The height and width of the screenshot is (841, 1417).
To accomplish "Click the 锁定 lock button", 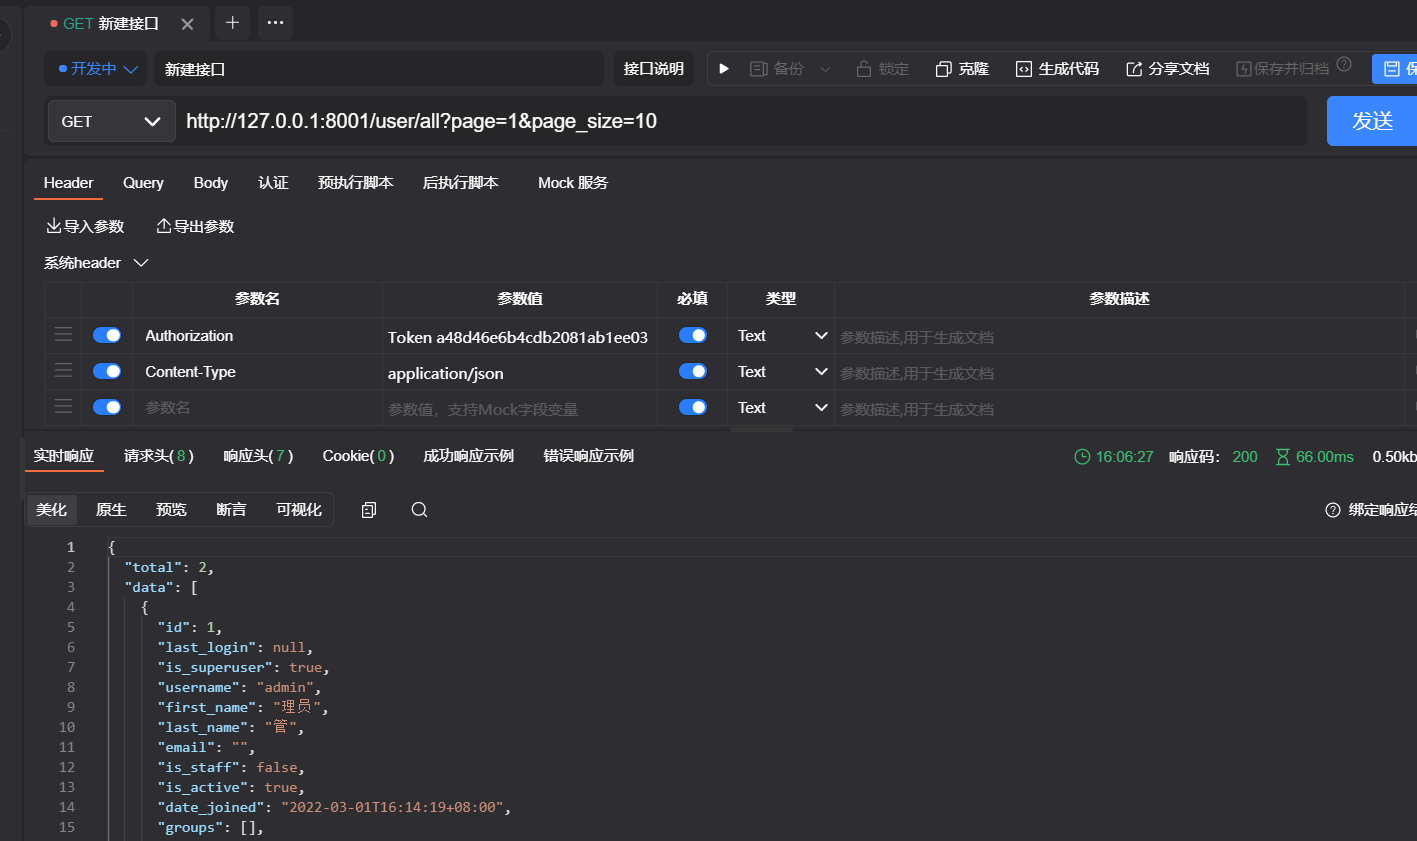I will (882, 68).
